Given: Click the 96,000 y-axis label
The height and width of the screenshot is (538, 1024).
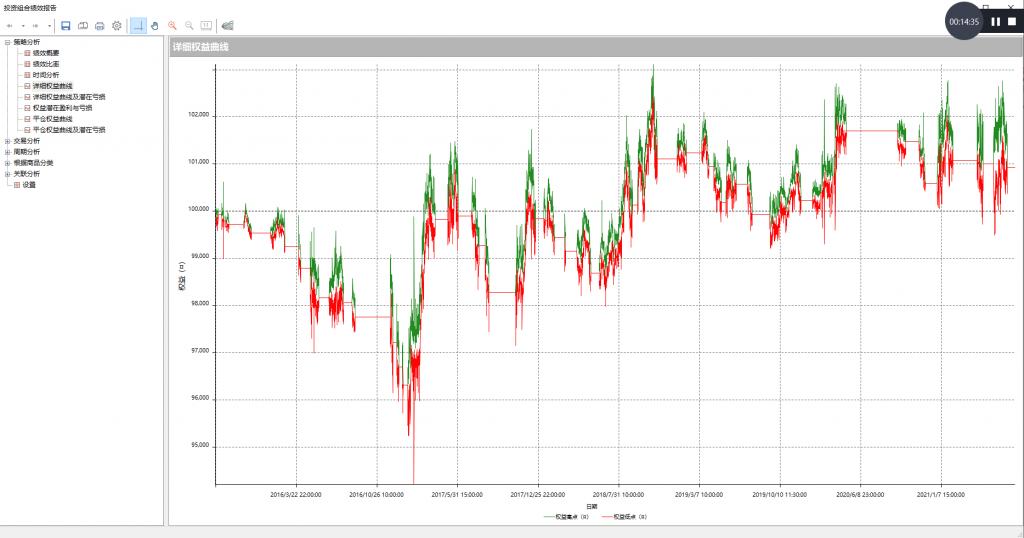Looking at the screenshot, I should click(x=200, y=398).
